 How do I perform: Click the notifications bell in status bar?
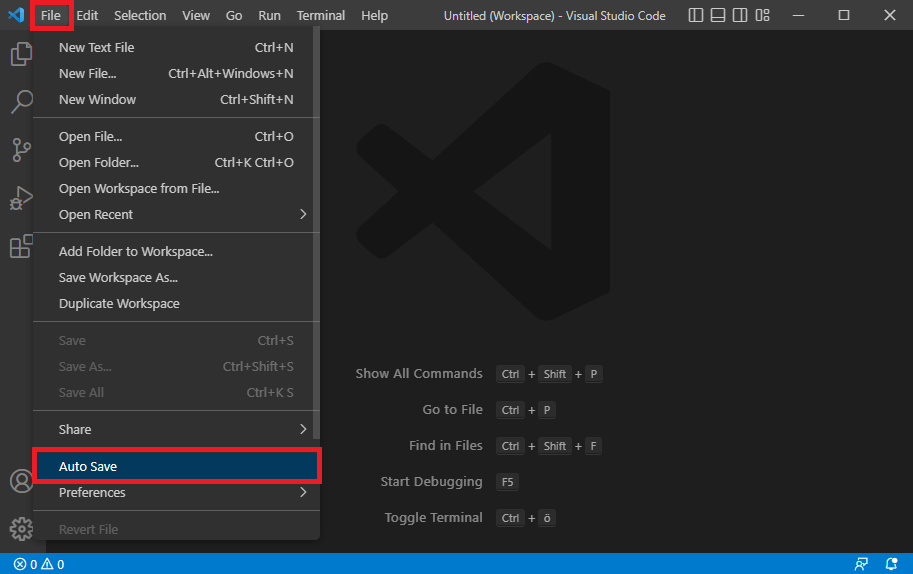pyautogui.click(x=891, y=564)
